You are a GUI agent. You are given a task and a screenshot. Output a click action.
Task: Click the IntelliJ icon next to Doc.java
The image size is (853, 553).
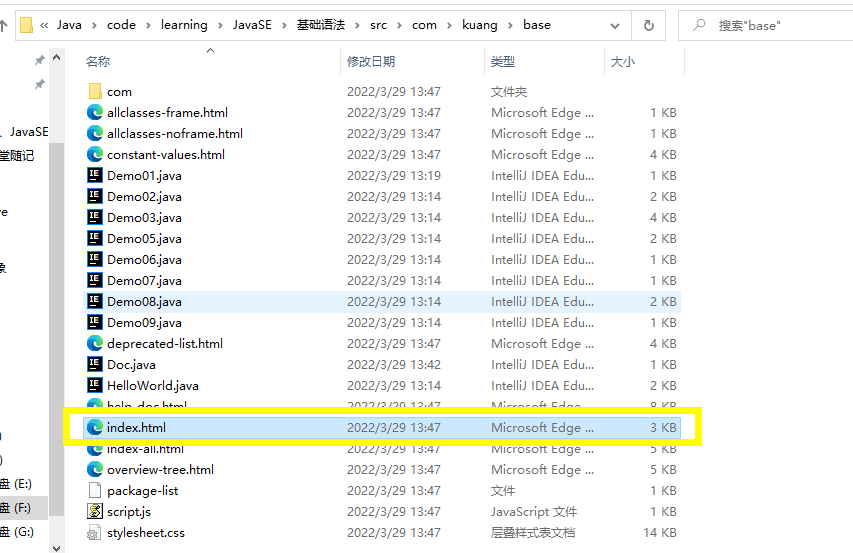[x=95, y=364]
